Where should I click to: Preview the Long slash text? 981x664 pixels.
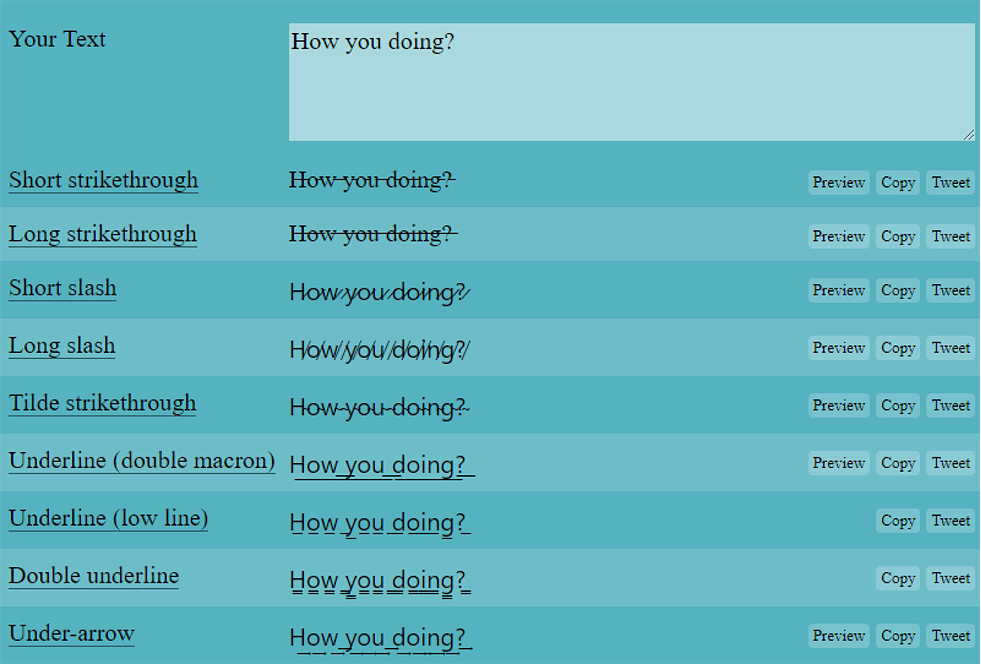(x=838, y=348)
